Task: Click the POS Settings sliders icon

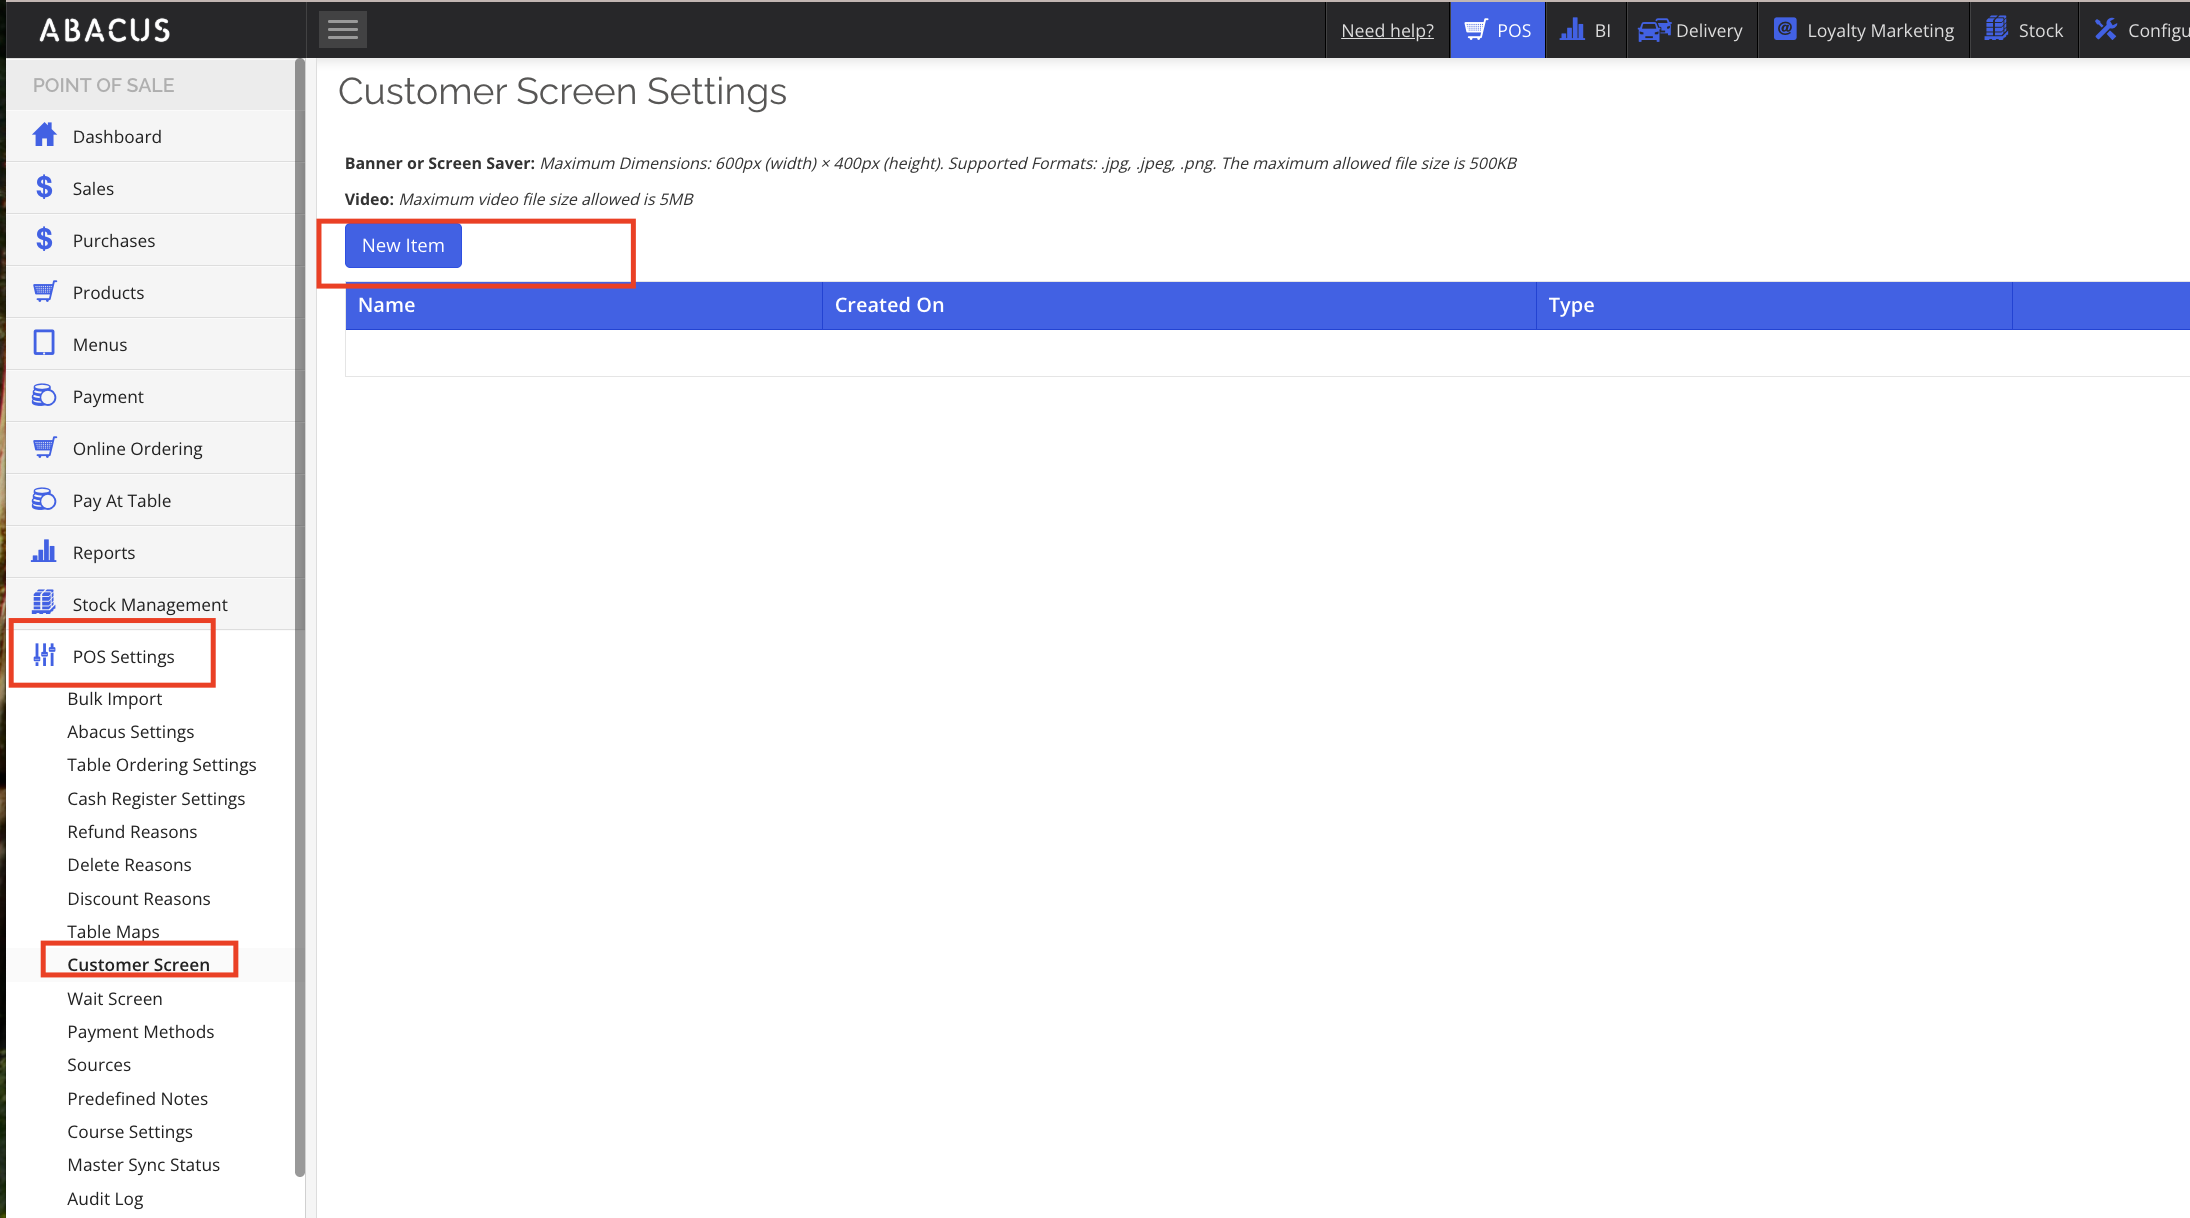Action: (44, 655)
